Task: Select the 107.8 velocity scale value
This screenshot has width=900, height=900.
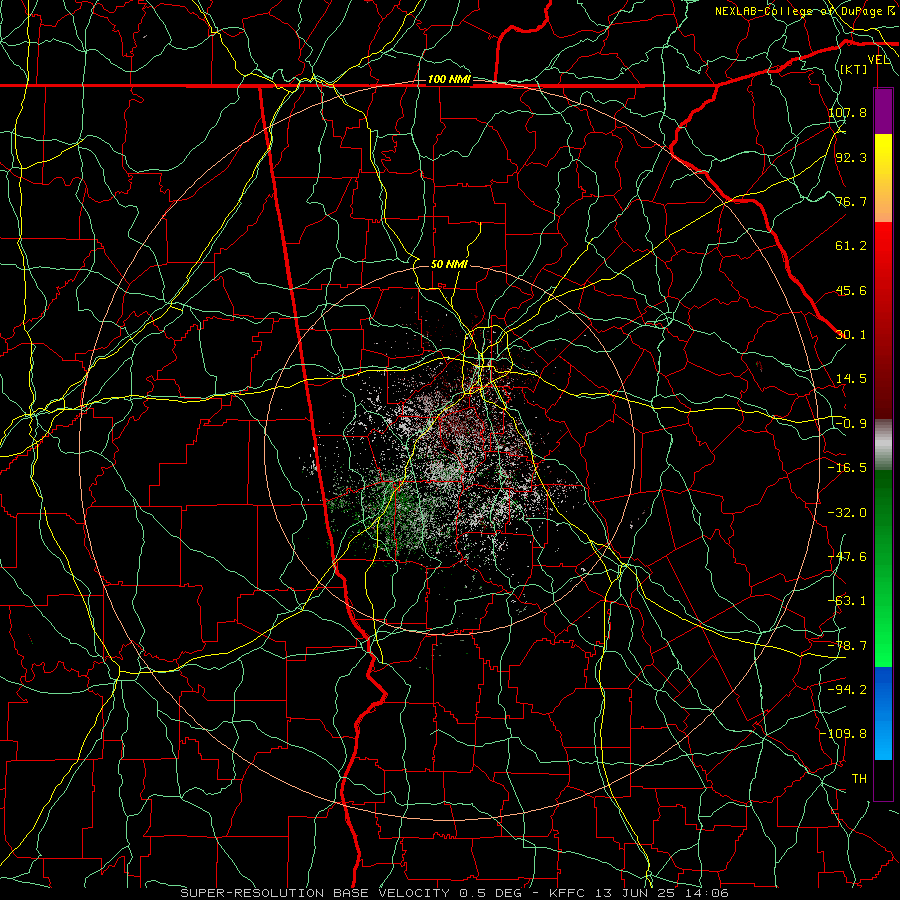Action: [847, 112]
